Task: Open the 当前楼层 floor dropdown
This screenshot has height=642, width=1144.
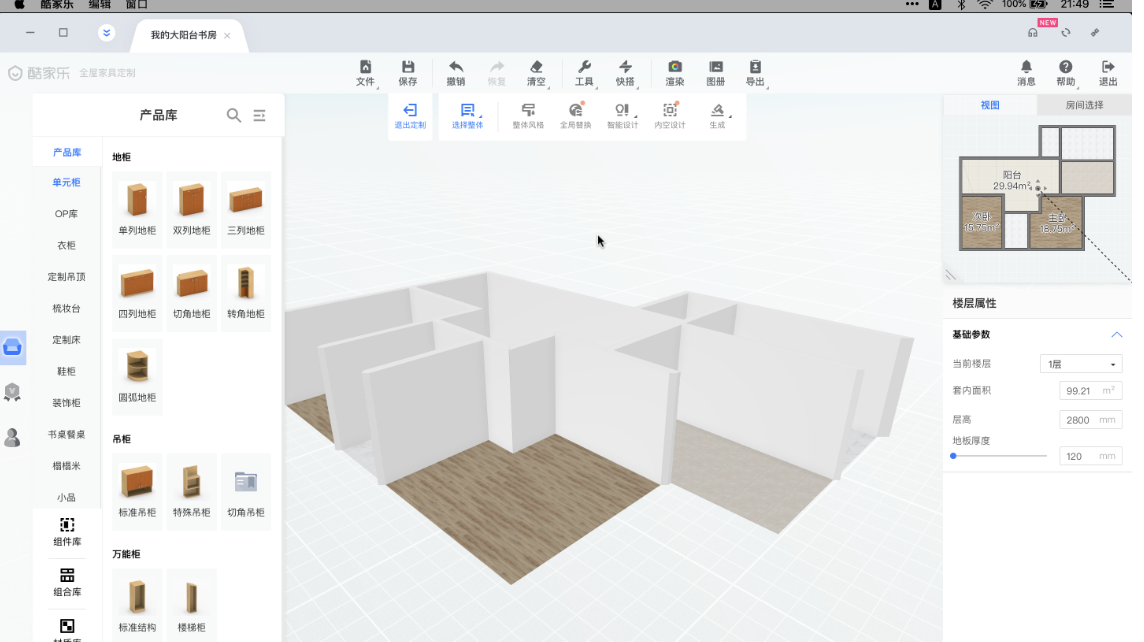Action: point(1081,364)
